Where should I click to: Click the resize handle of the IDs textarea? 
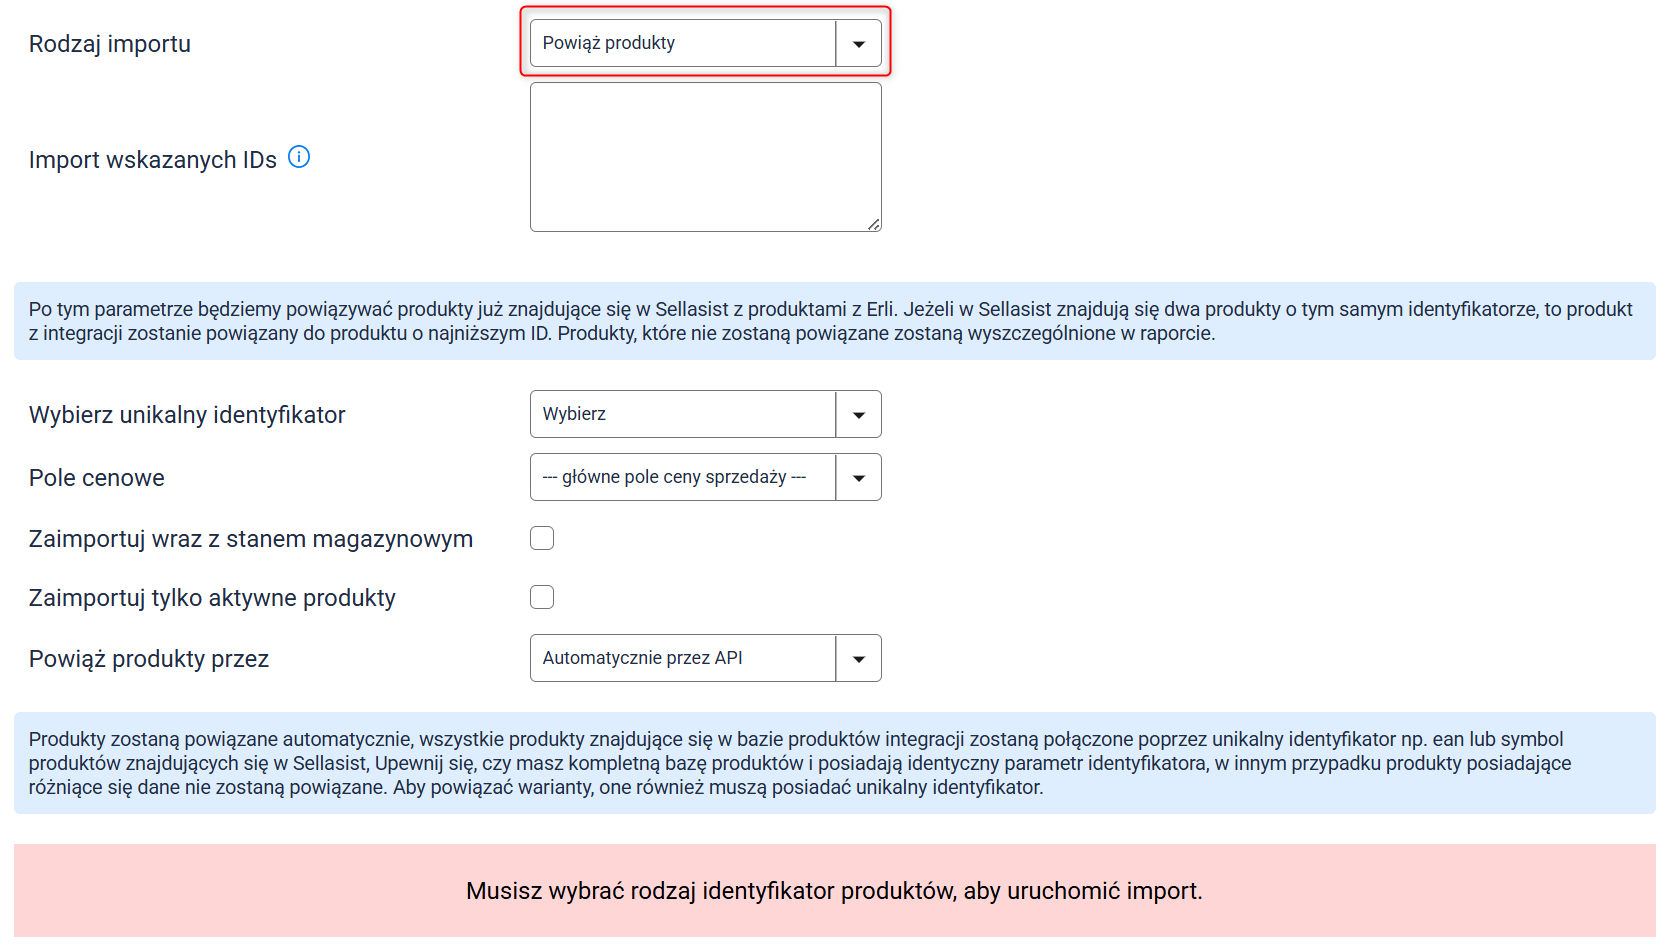pos(874,225)
